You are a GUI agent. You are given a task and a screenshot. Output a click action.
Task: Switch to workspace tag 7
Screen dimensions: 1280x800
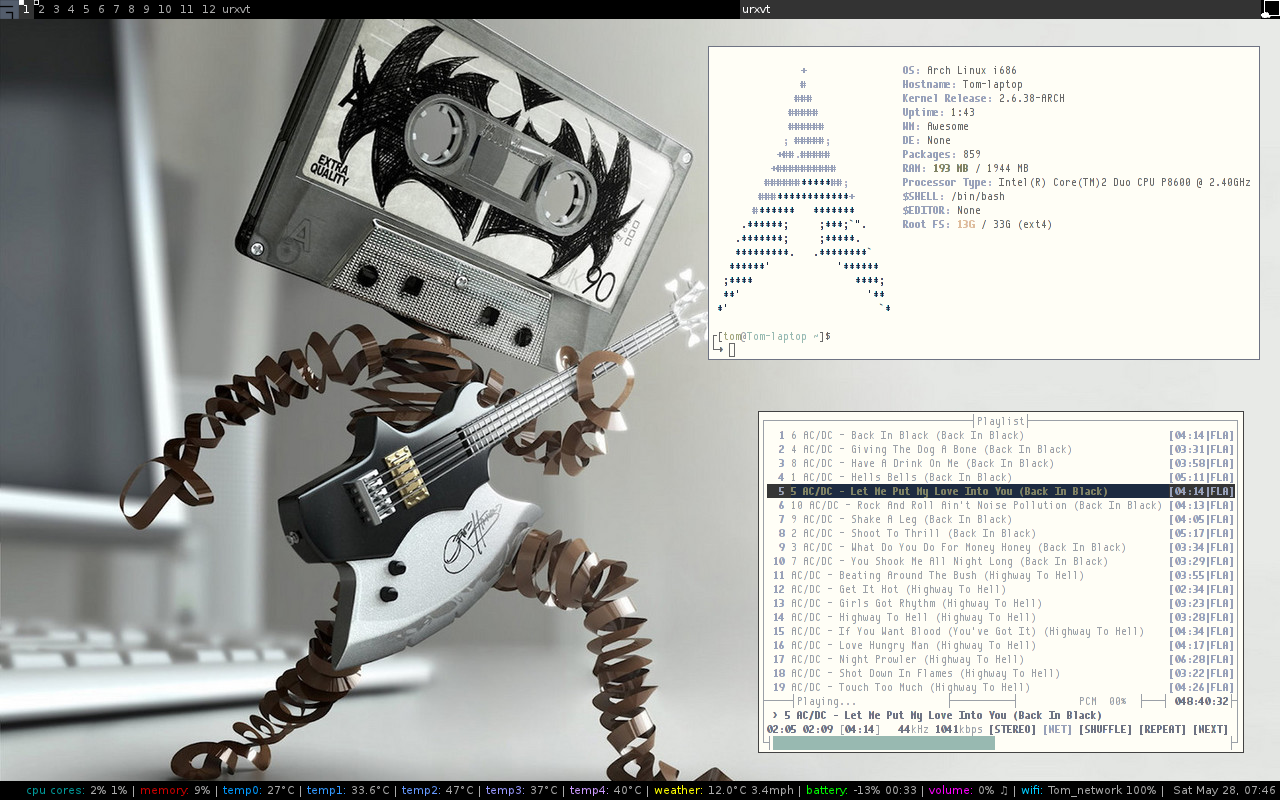pos(116,9)
